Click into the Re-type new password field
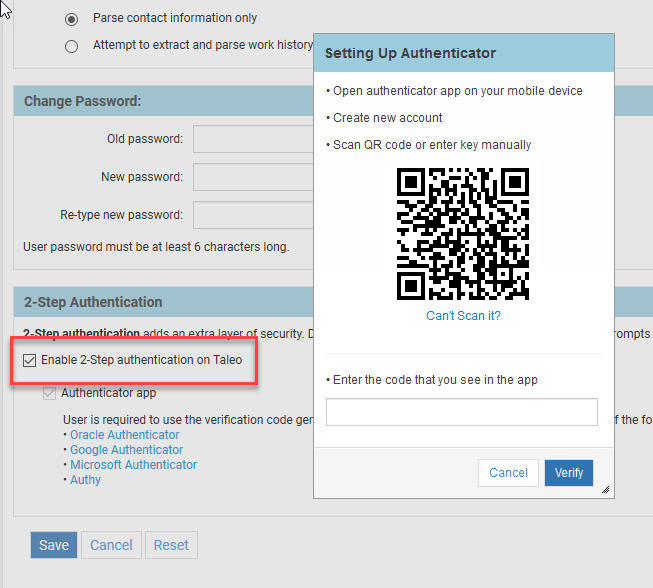Viewport: 653px width, 588px height. [253, 215]
